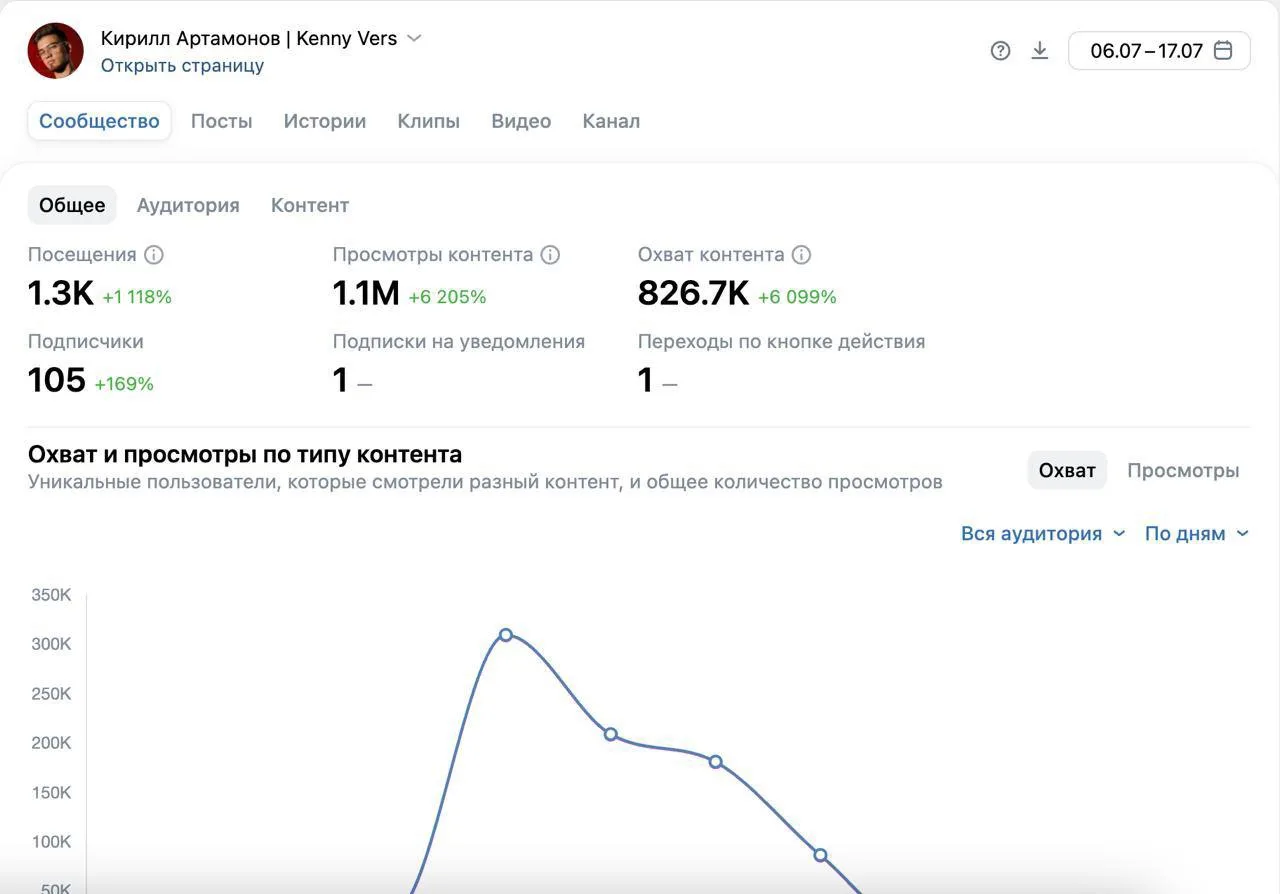Follow the Открыть страницу link
This screenshot has width=1280, height=894.
point(182,66)
